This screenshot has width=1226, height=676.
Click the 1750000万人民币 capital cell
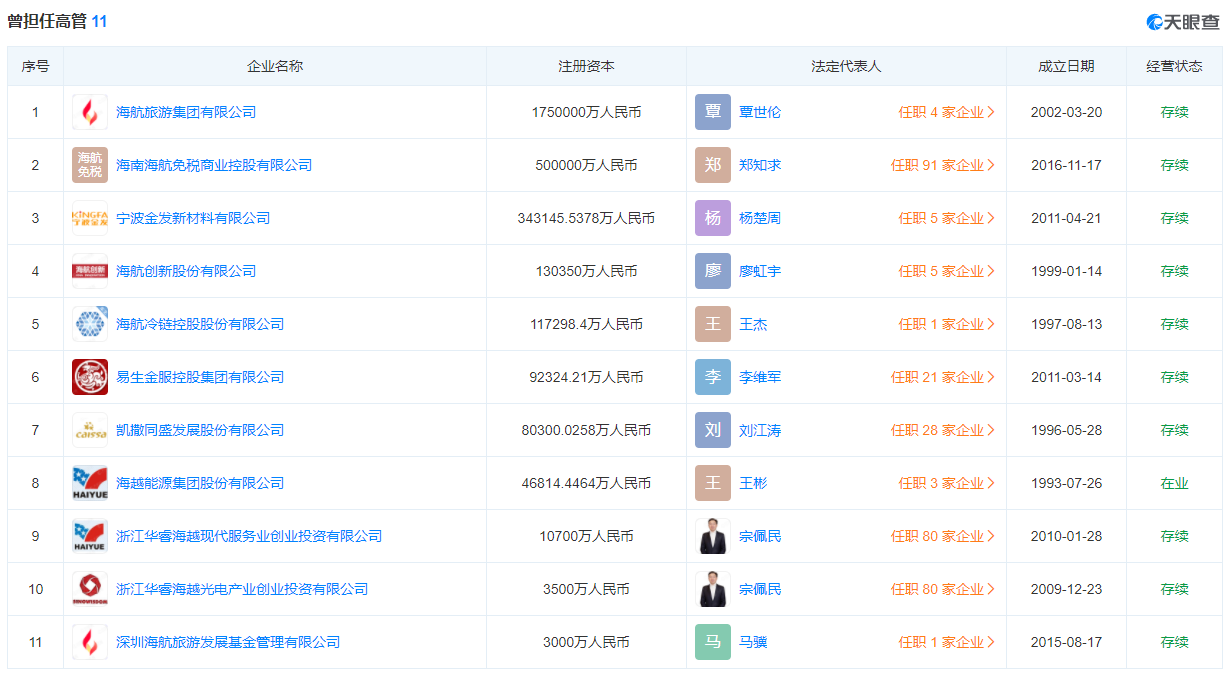pos(586,112)
